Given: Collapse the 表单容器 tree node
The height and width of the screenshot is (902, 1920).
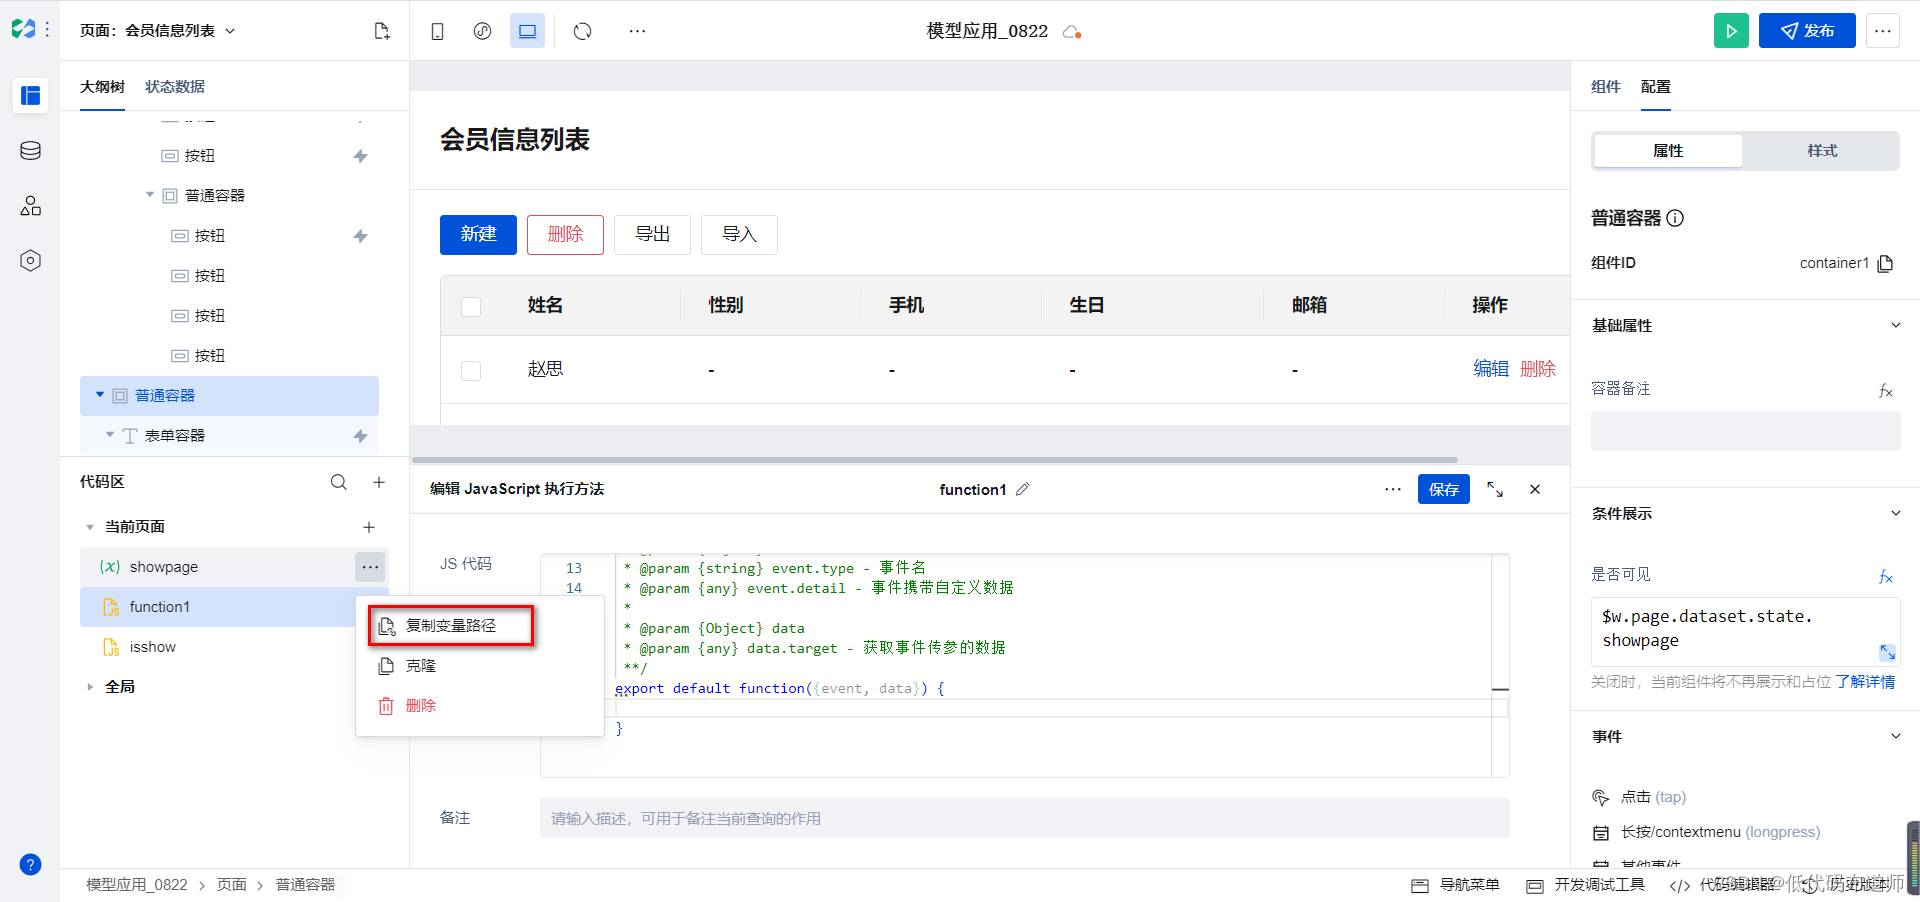Looking at the screenshot, I should point(110,435).
